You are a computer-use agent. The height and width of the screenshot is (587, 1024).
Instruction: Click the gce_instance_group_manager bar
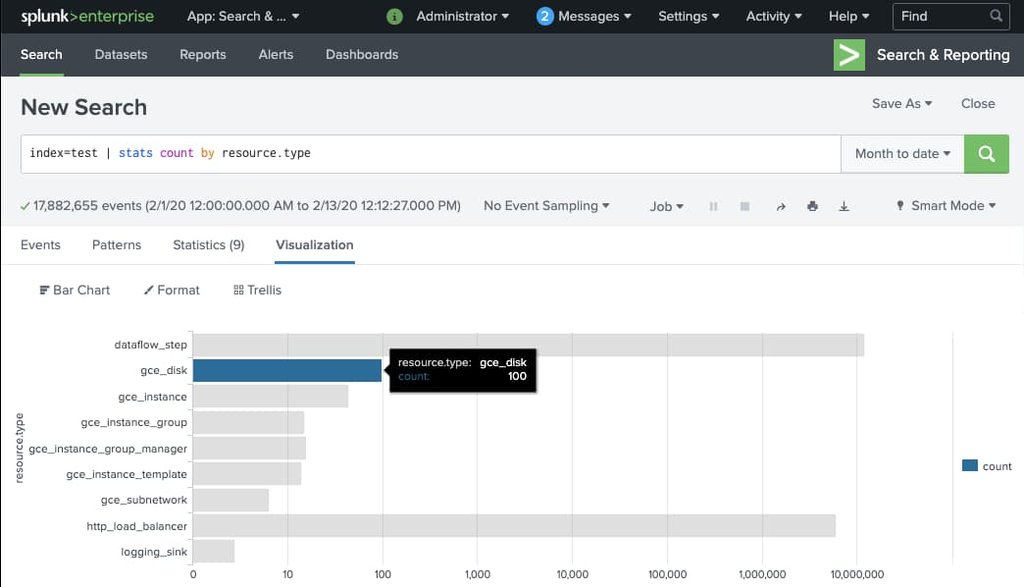click(x=249, y=449)
